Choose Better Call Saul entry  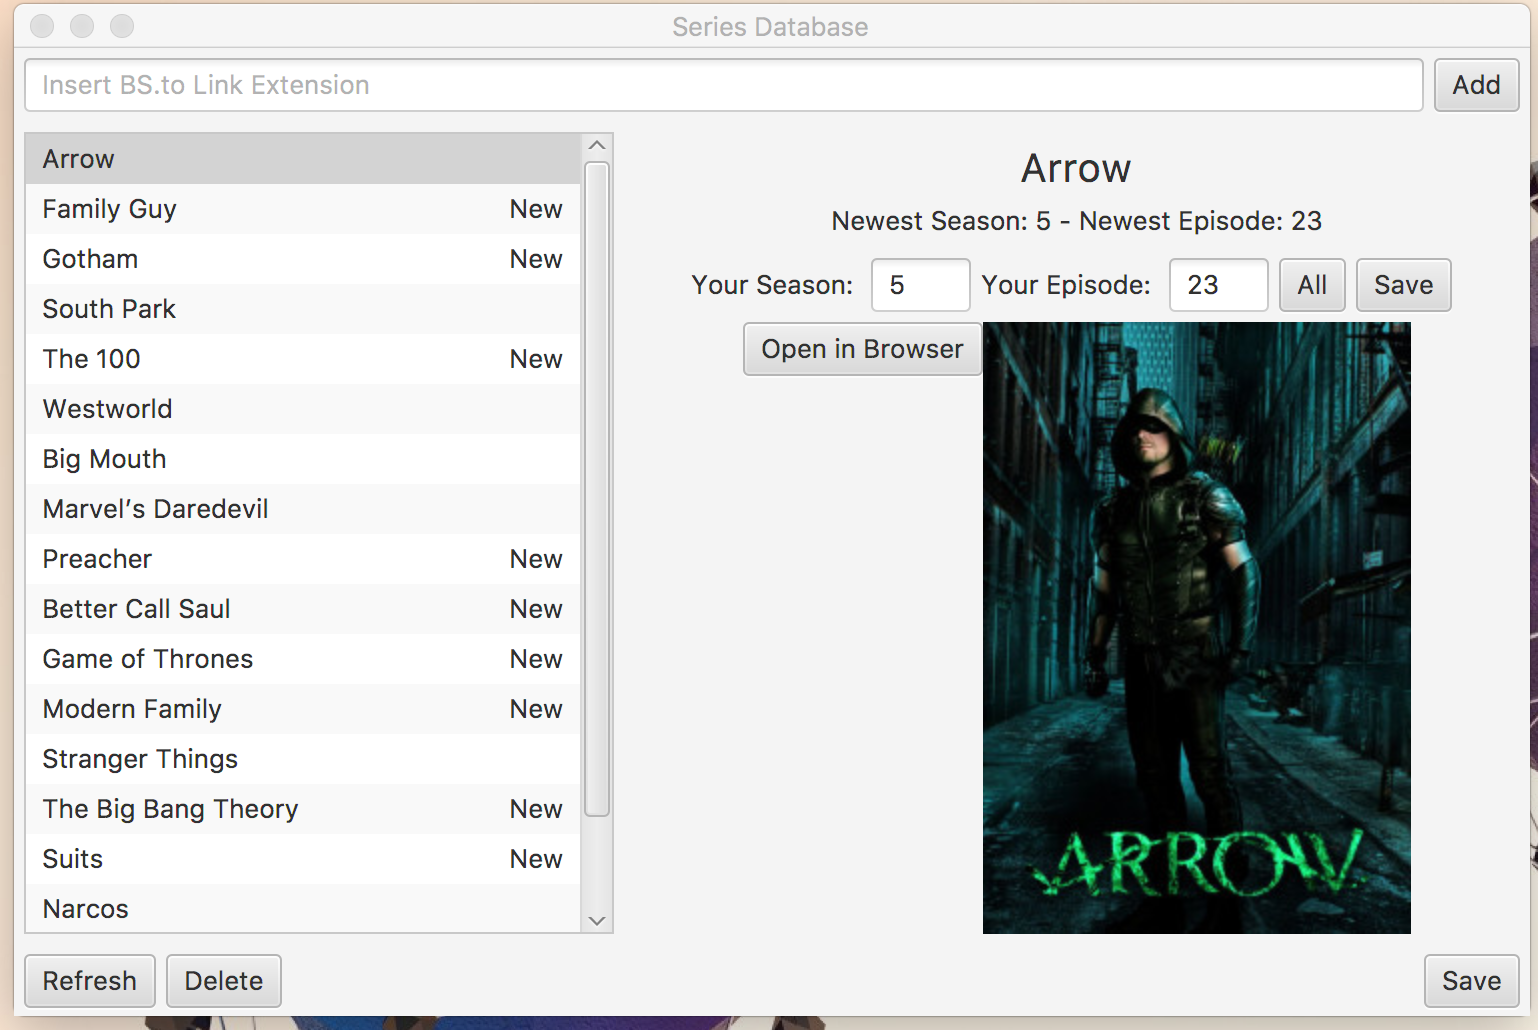[303, 609]
